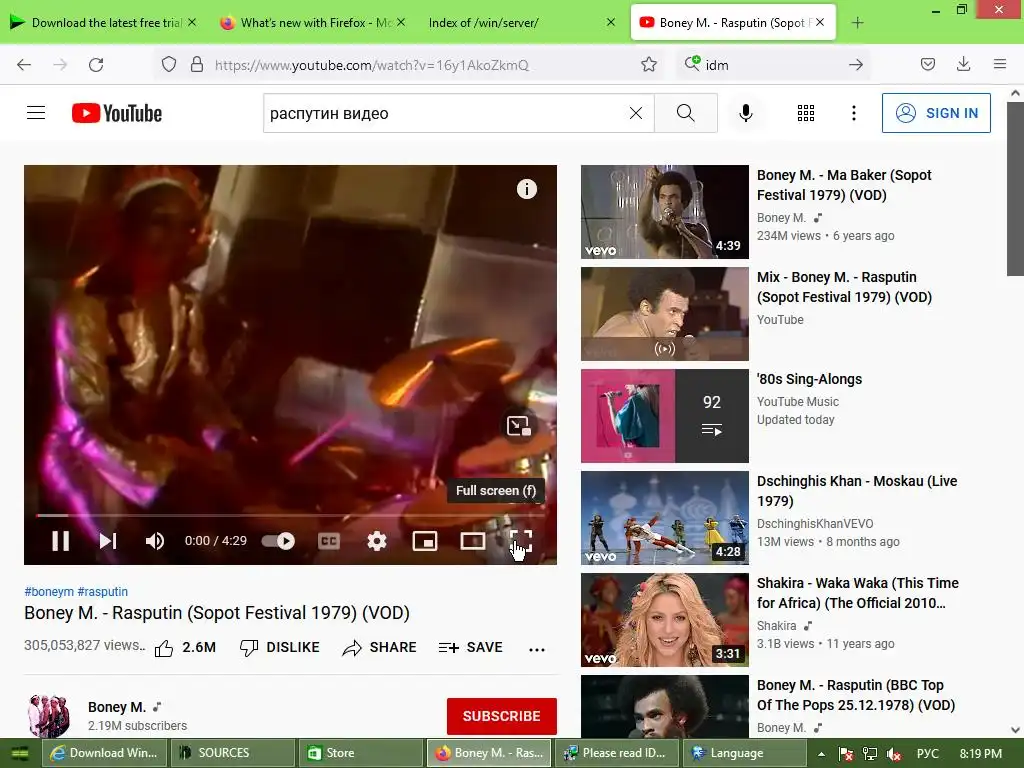
Task: Click the idm search box
Action: coord(771,65)
